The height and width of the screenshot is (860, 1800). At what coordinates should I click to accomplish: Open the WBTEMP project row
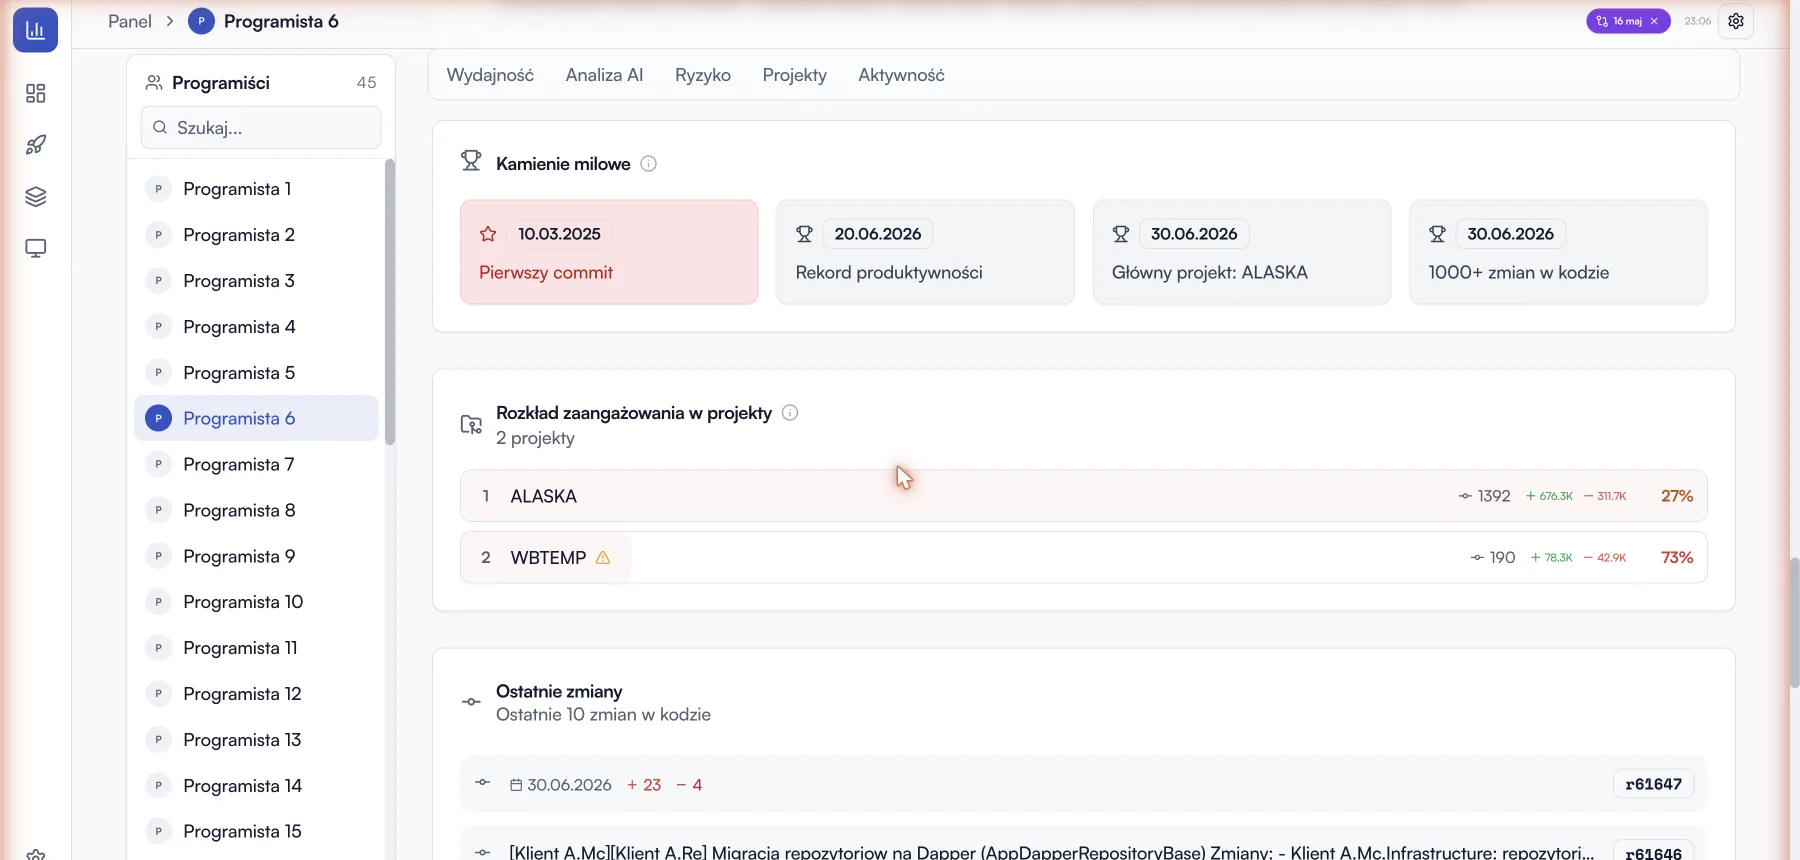[x=1084, y=558]
